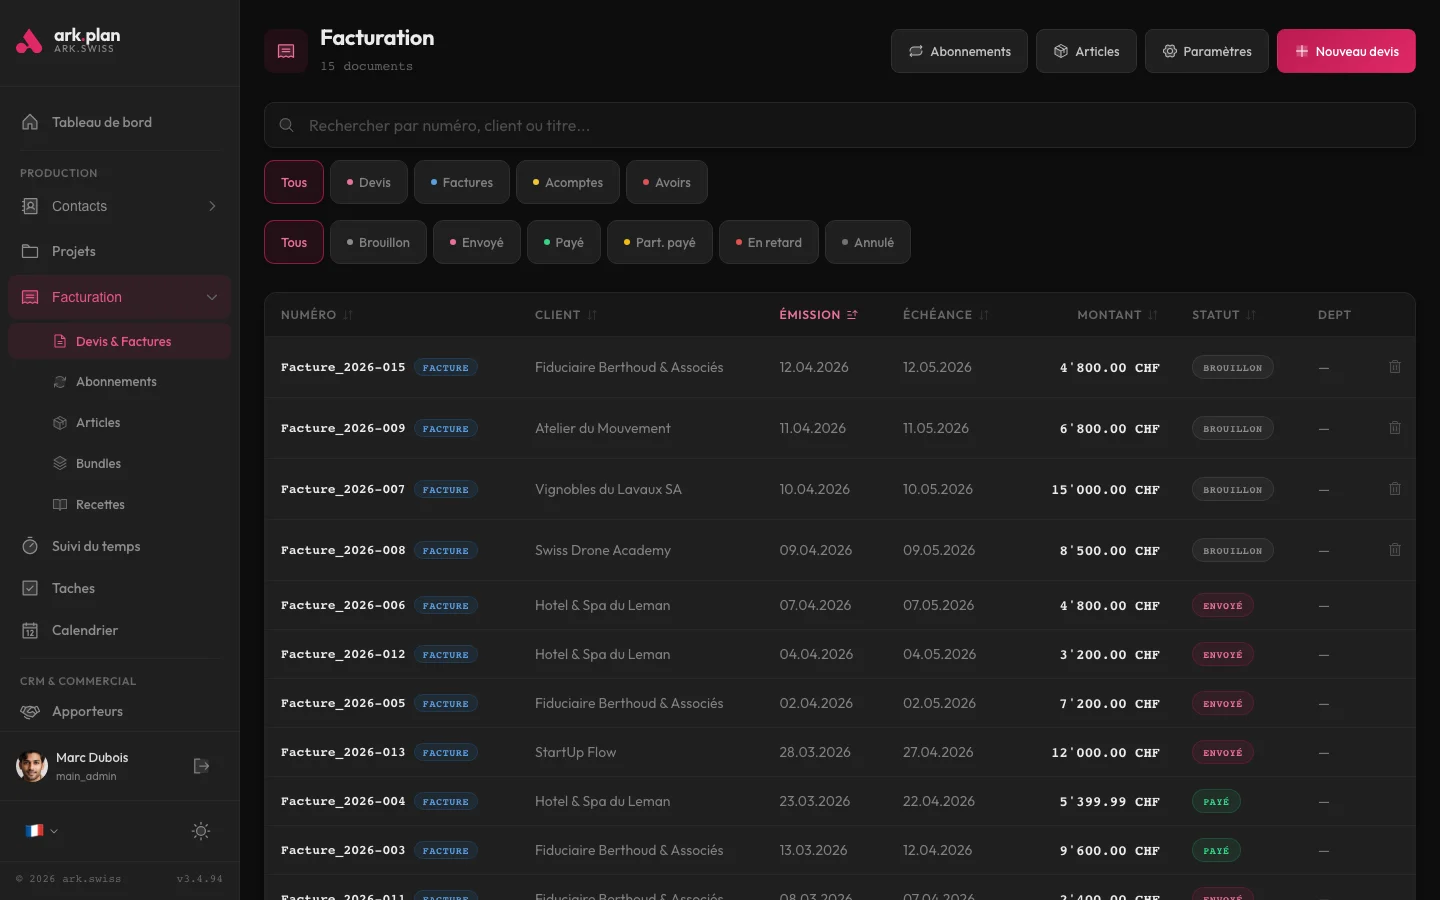Toggle the Brouillon filter pill
The height and width of the screenshot is (900, 1440).
[378, 242]
